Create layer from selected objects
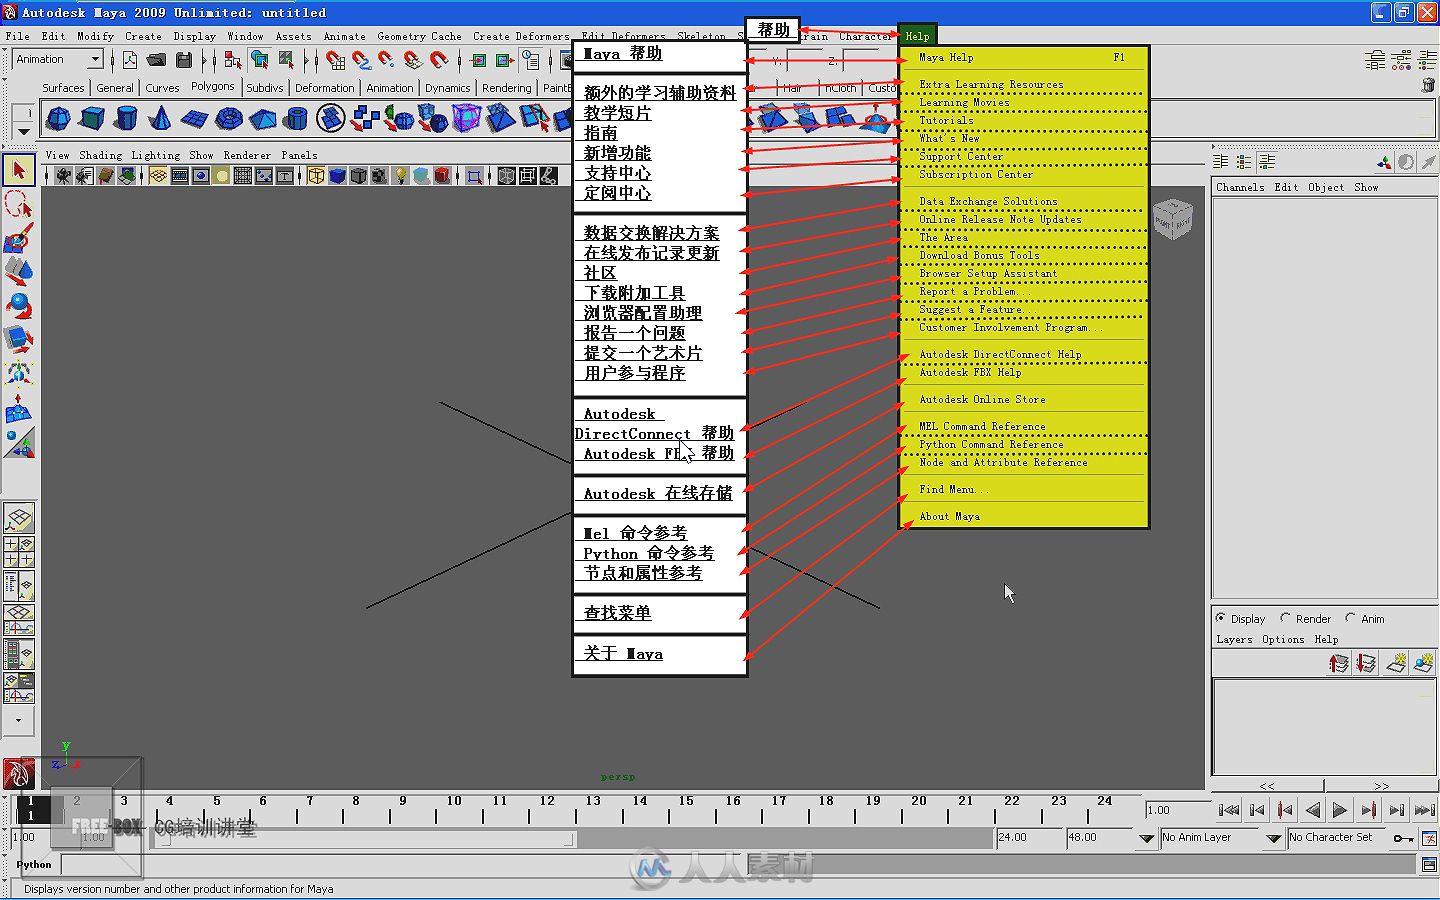 [1423, 663]
